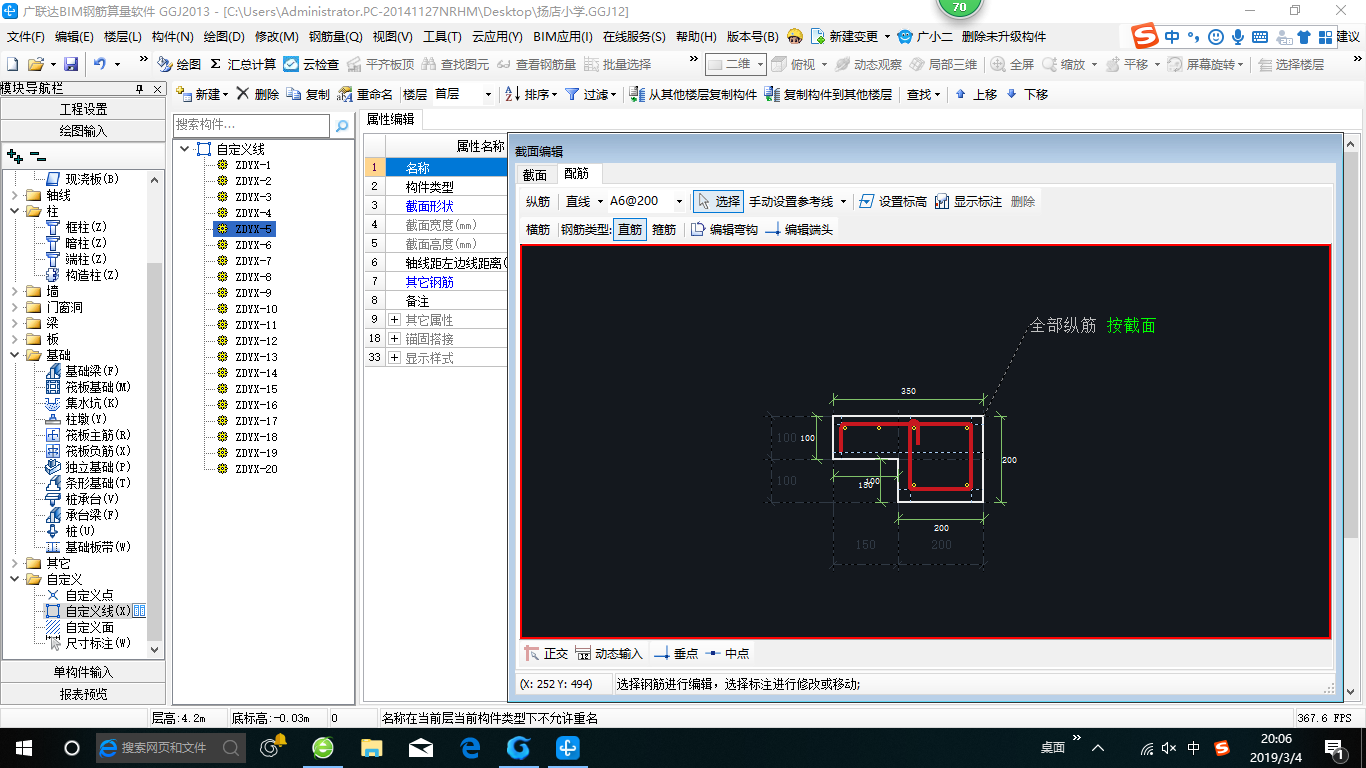The width and height of the screenshot is (1366, 768).
Task: Open the 钢筋量(Q) menu
Action: (x=335, y=36)
